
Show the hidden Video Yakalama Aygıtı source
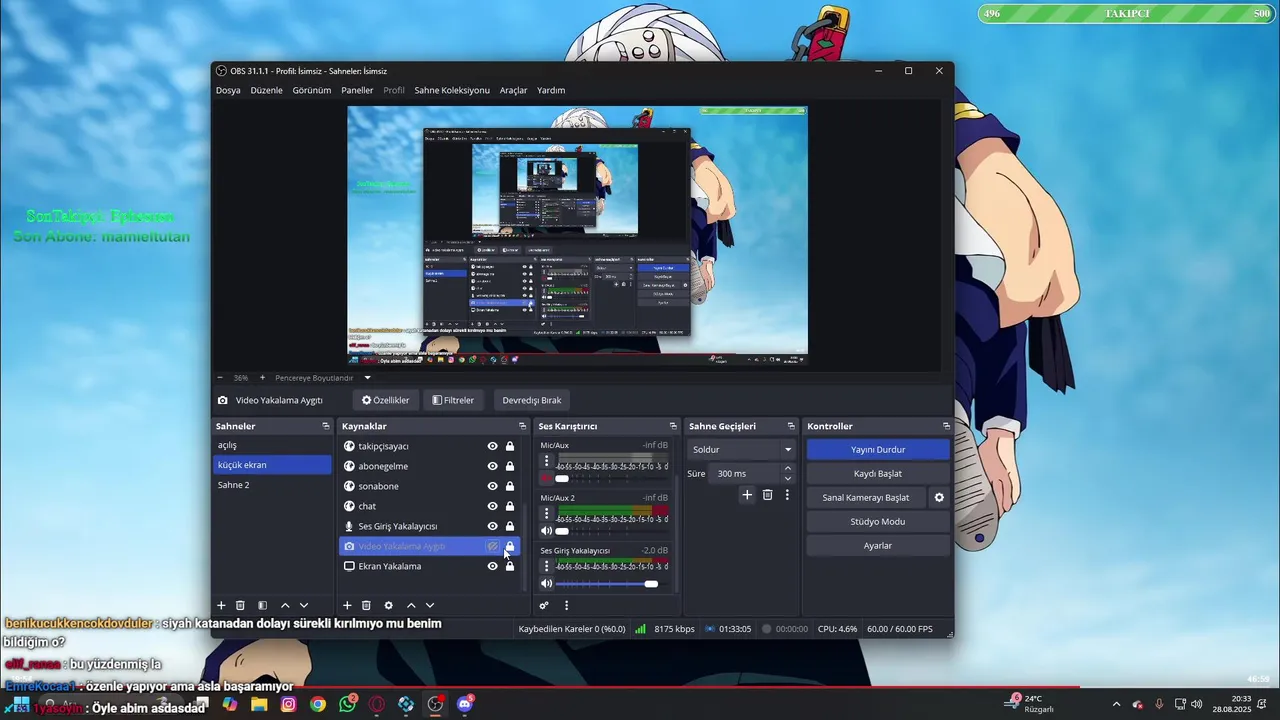(x=492, y=546)
